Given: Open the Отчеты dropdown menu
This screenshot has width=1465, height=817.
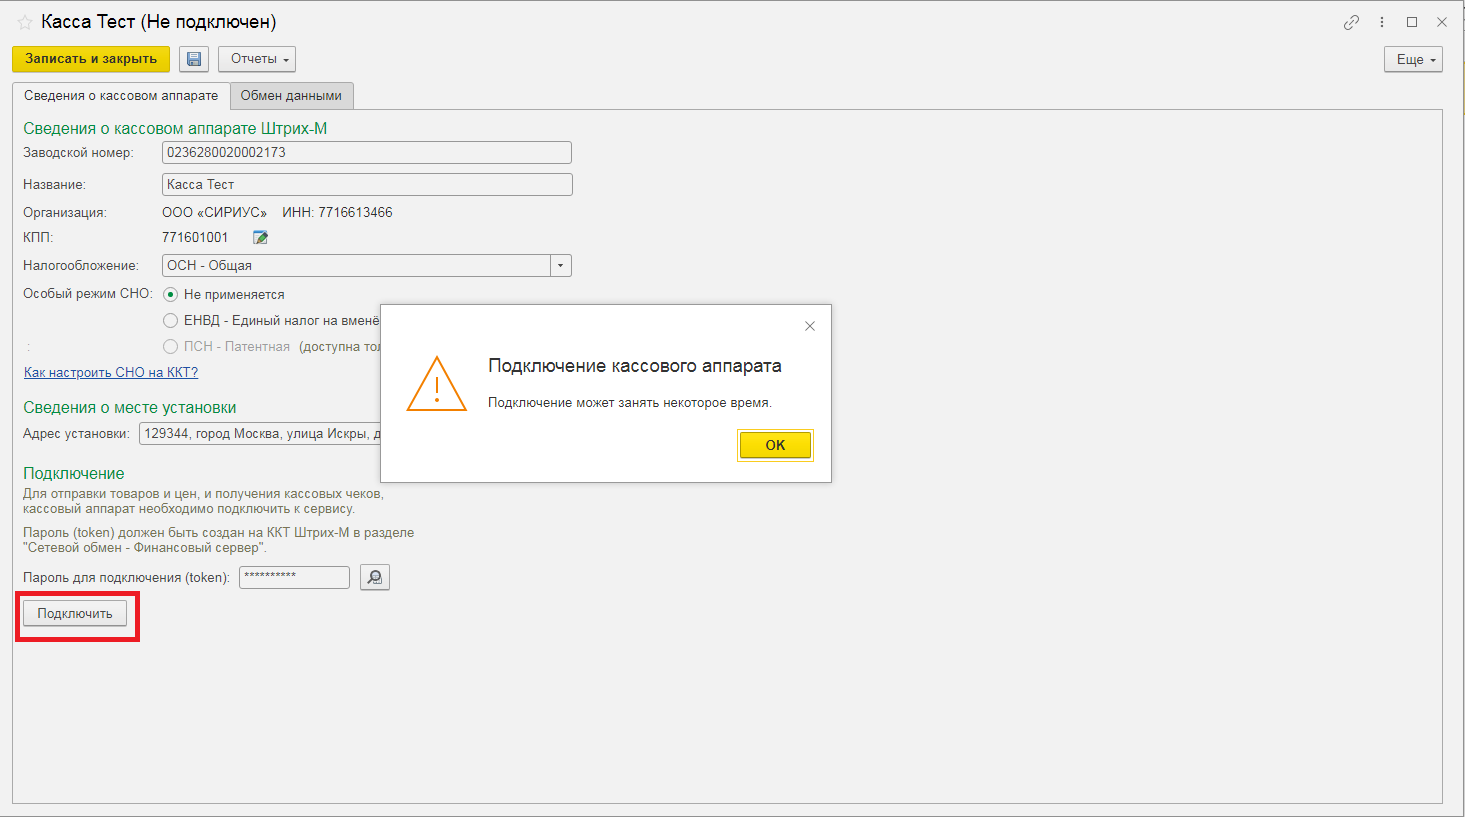Looking at the screenshot, I should 257,59.
